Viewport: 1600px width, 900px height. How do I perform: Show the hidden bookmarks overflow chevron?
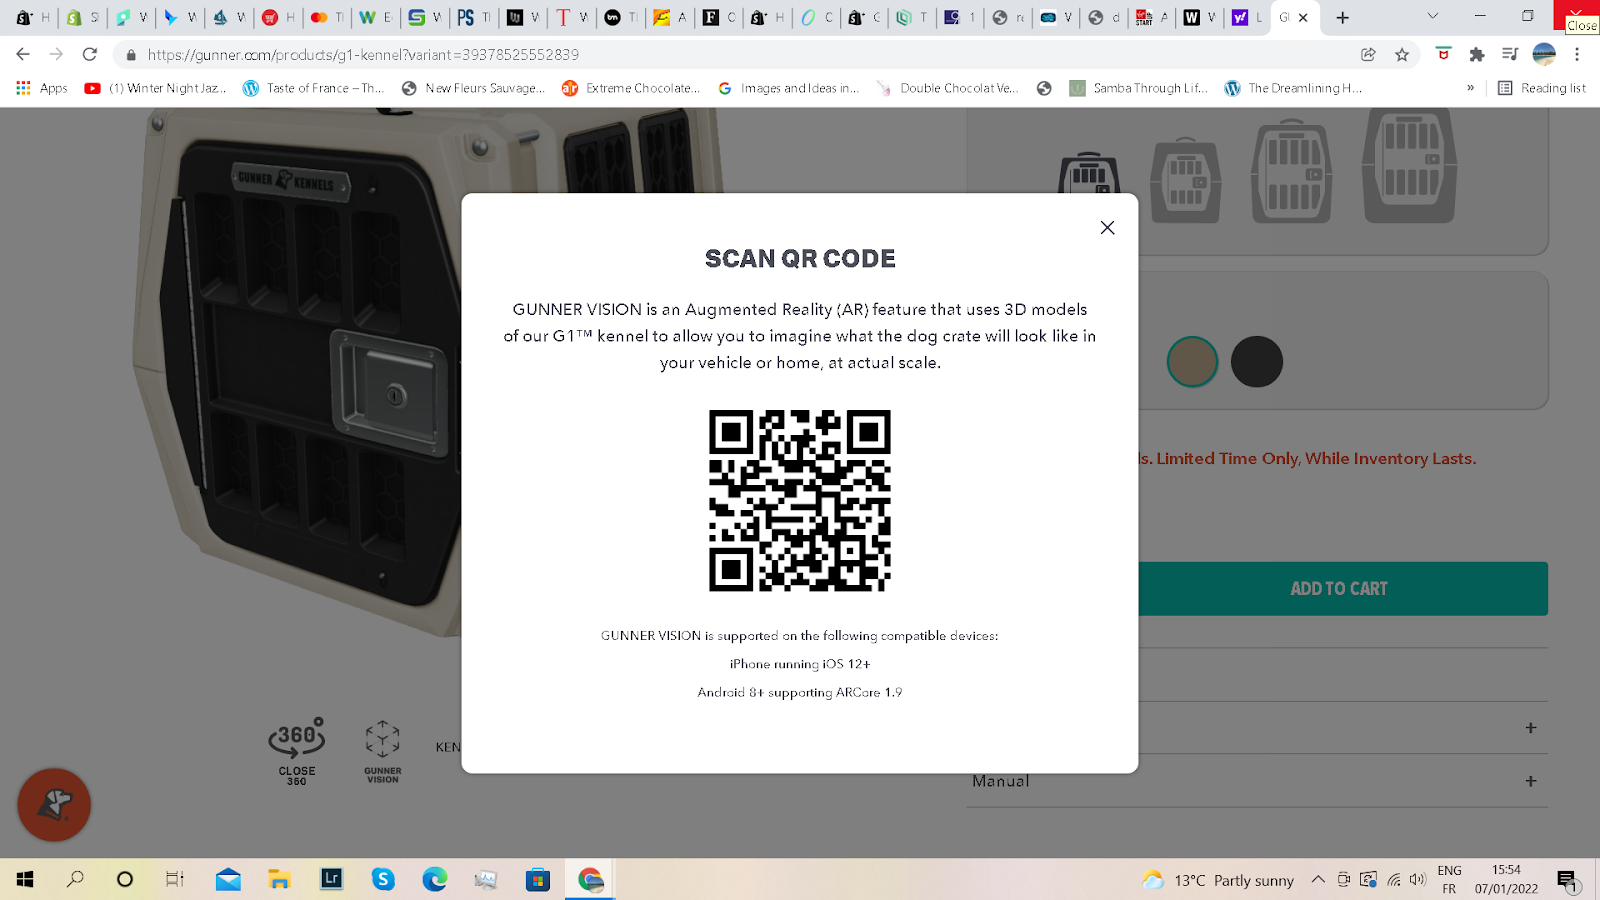pos(1470,88)
